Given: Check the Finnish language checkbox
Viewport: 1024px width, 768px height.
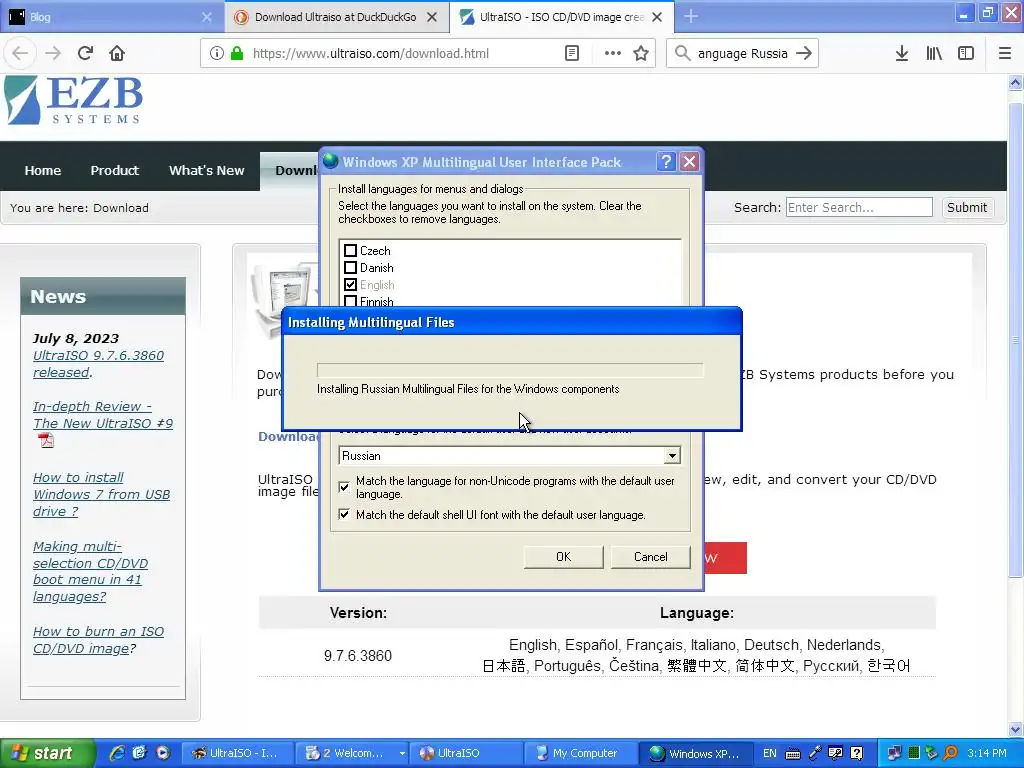Looking at the screenshot, I should click(350, 300).
